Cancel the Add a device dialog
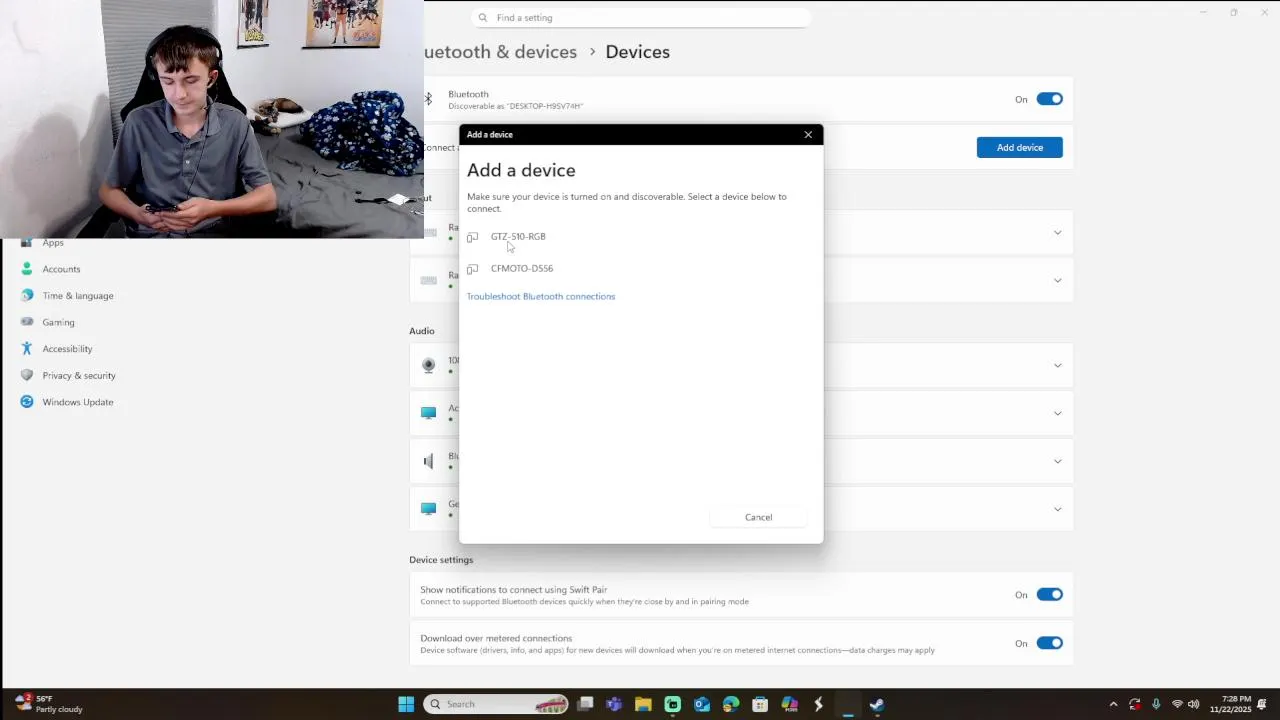Viewport: 1280px width, 720px height. click(758, 517)
